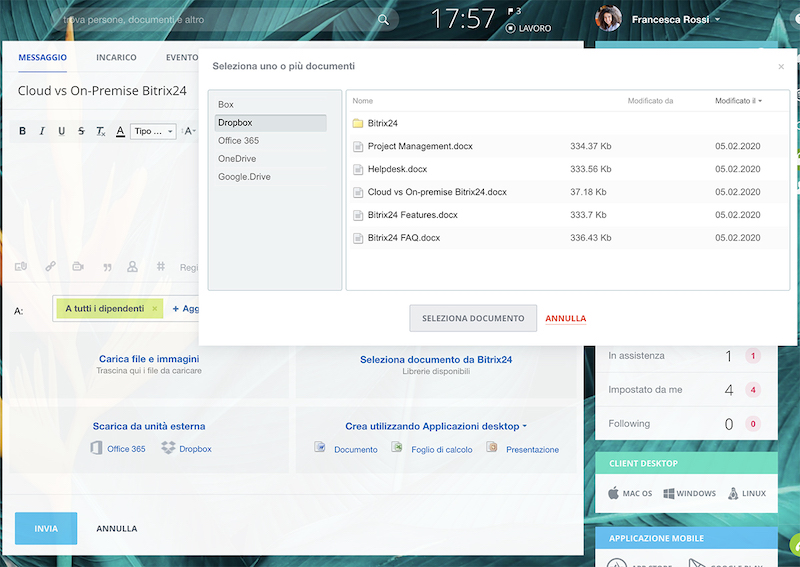Click the hashtag icon below editor
Image resolution: width=800 pixels, height=567 pixels.
click(x=161, y=266)
